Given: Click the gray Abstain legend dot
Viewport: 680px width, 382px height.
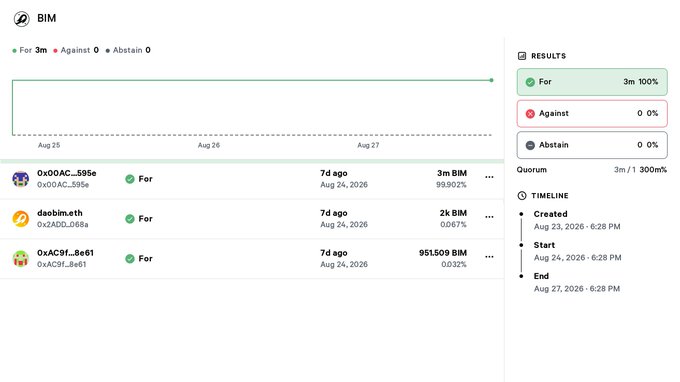Looking at the screenshot, I should point(108,51).
